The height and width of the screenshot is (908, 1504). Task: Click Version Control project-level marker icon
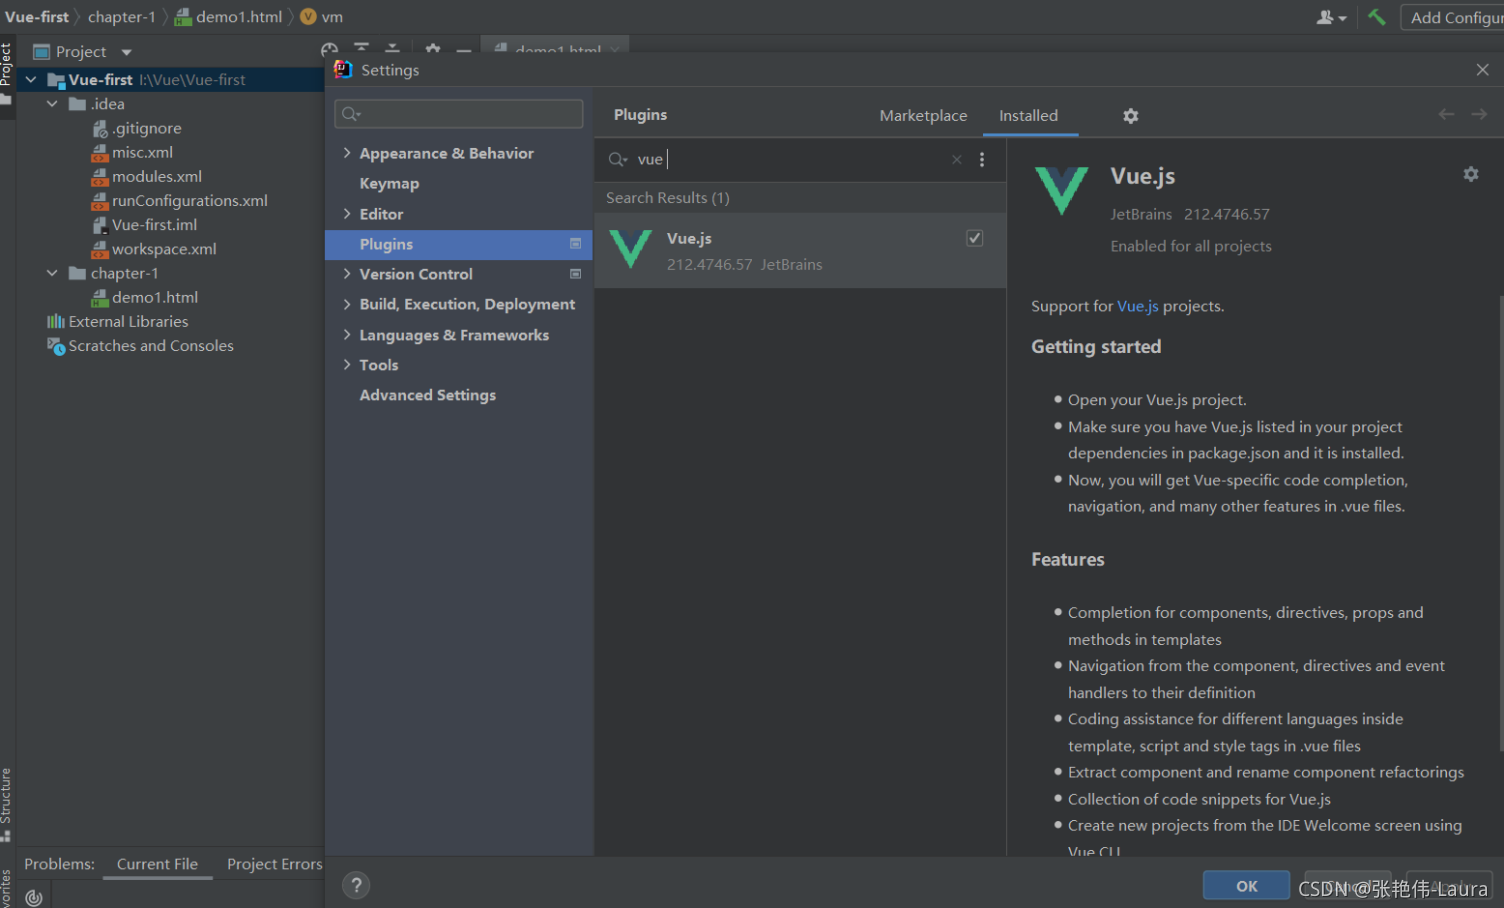(575, 274)
